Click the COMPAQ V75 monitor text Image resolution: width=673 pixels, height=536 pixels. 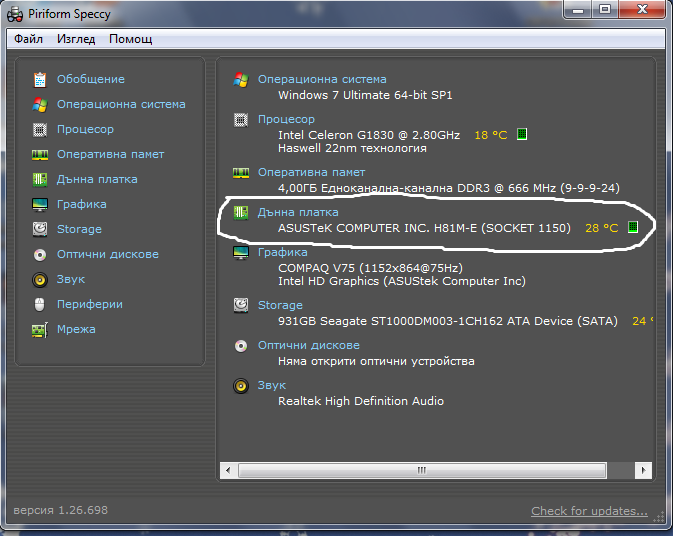click(370, 268)
